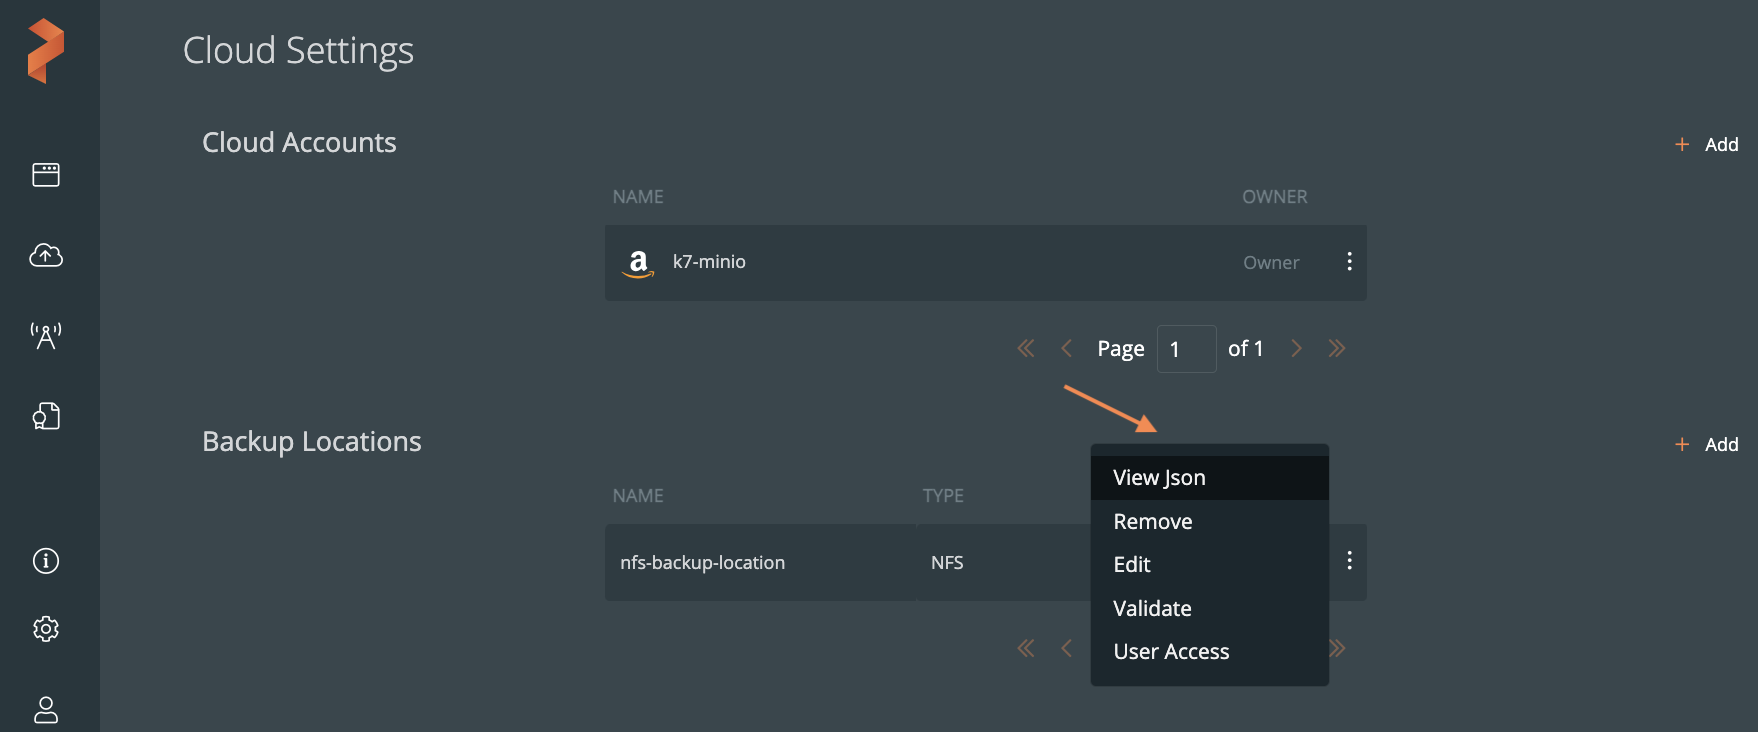The image size is (1758, 732).
Task: Click the info circle sidebar icon
Action: 46,561
